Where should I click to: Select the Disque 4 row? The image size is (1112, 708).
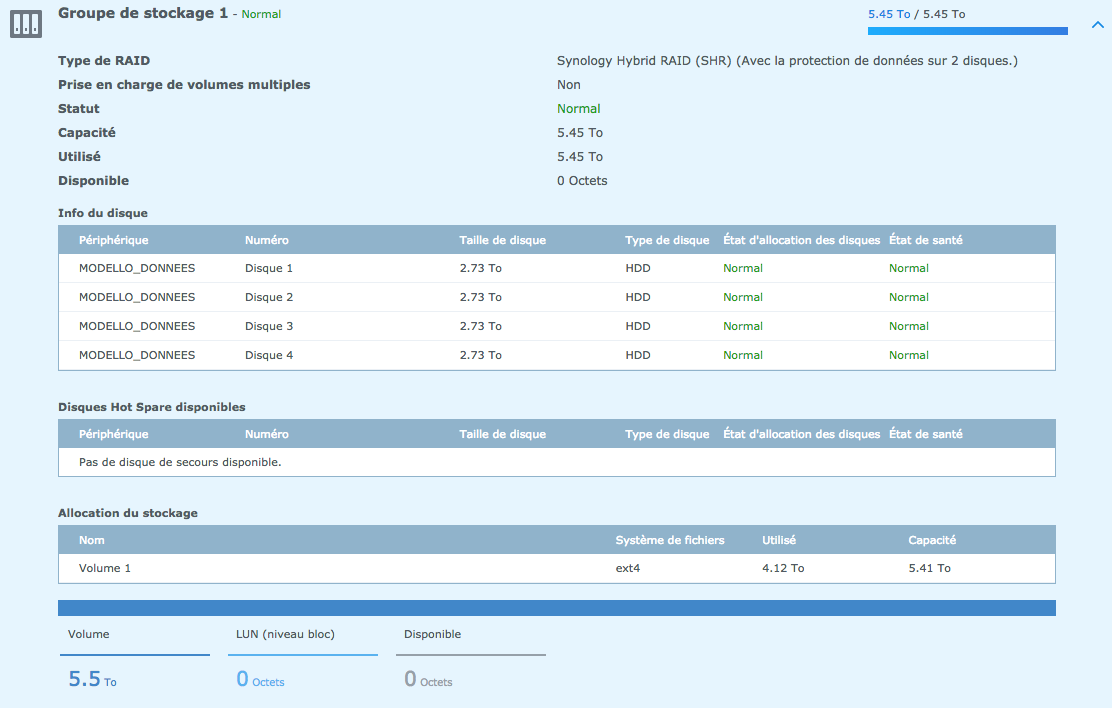(557, 355)
